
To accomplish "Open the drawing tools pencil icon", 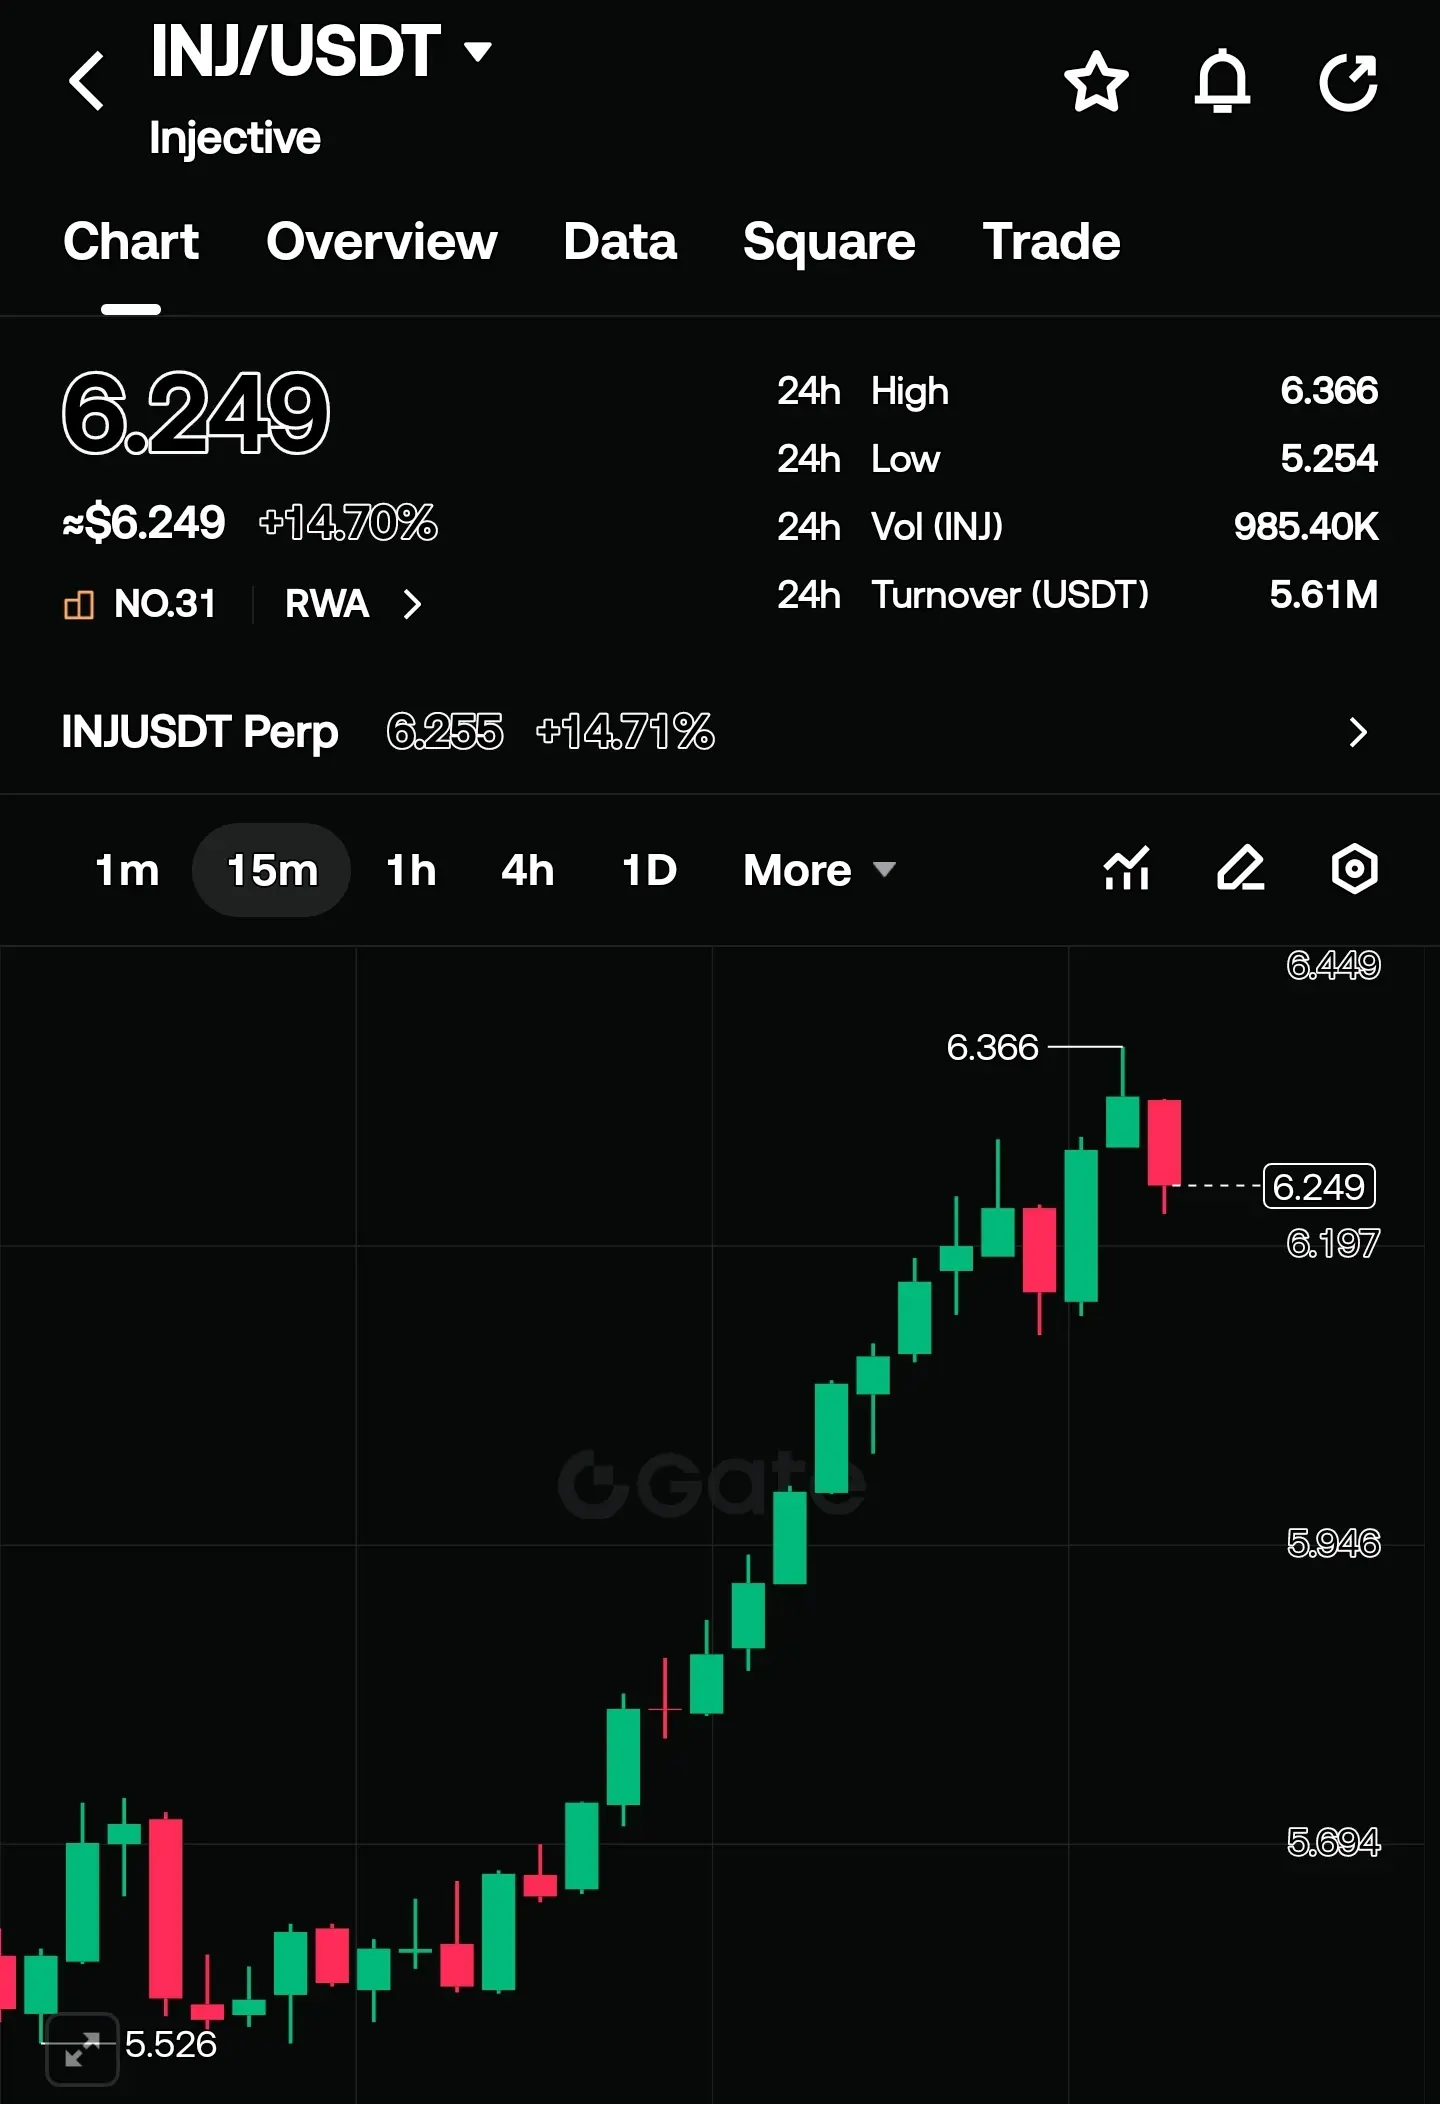I will coord(1241,868).
